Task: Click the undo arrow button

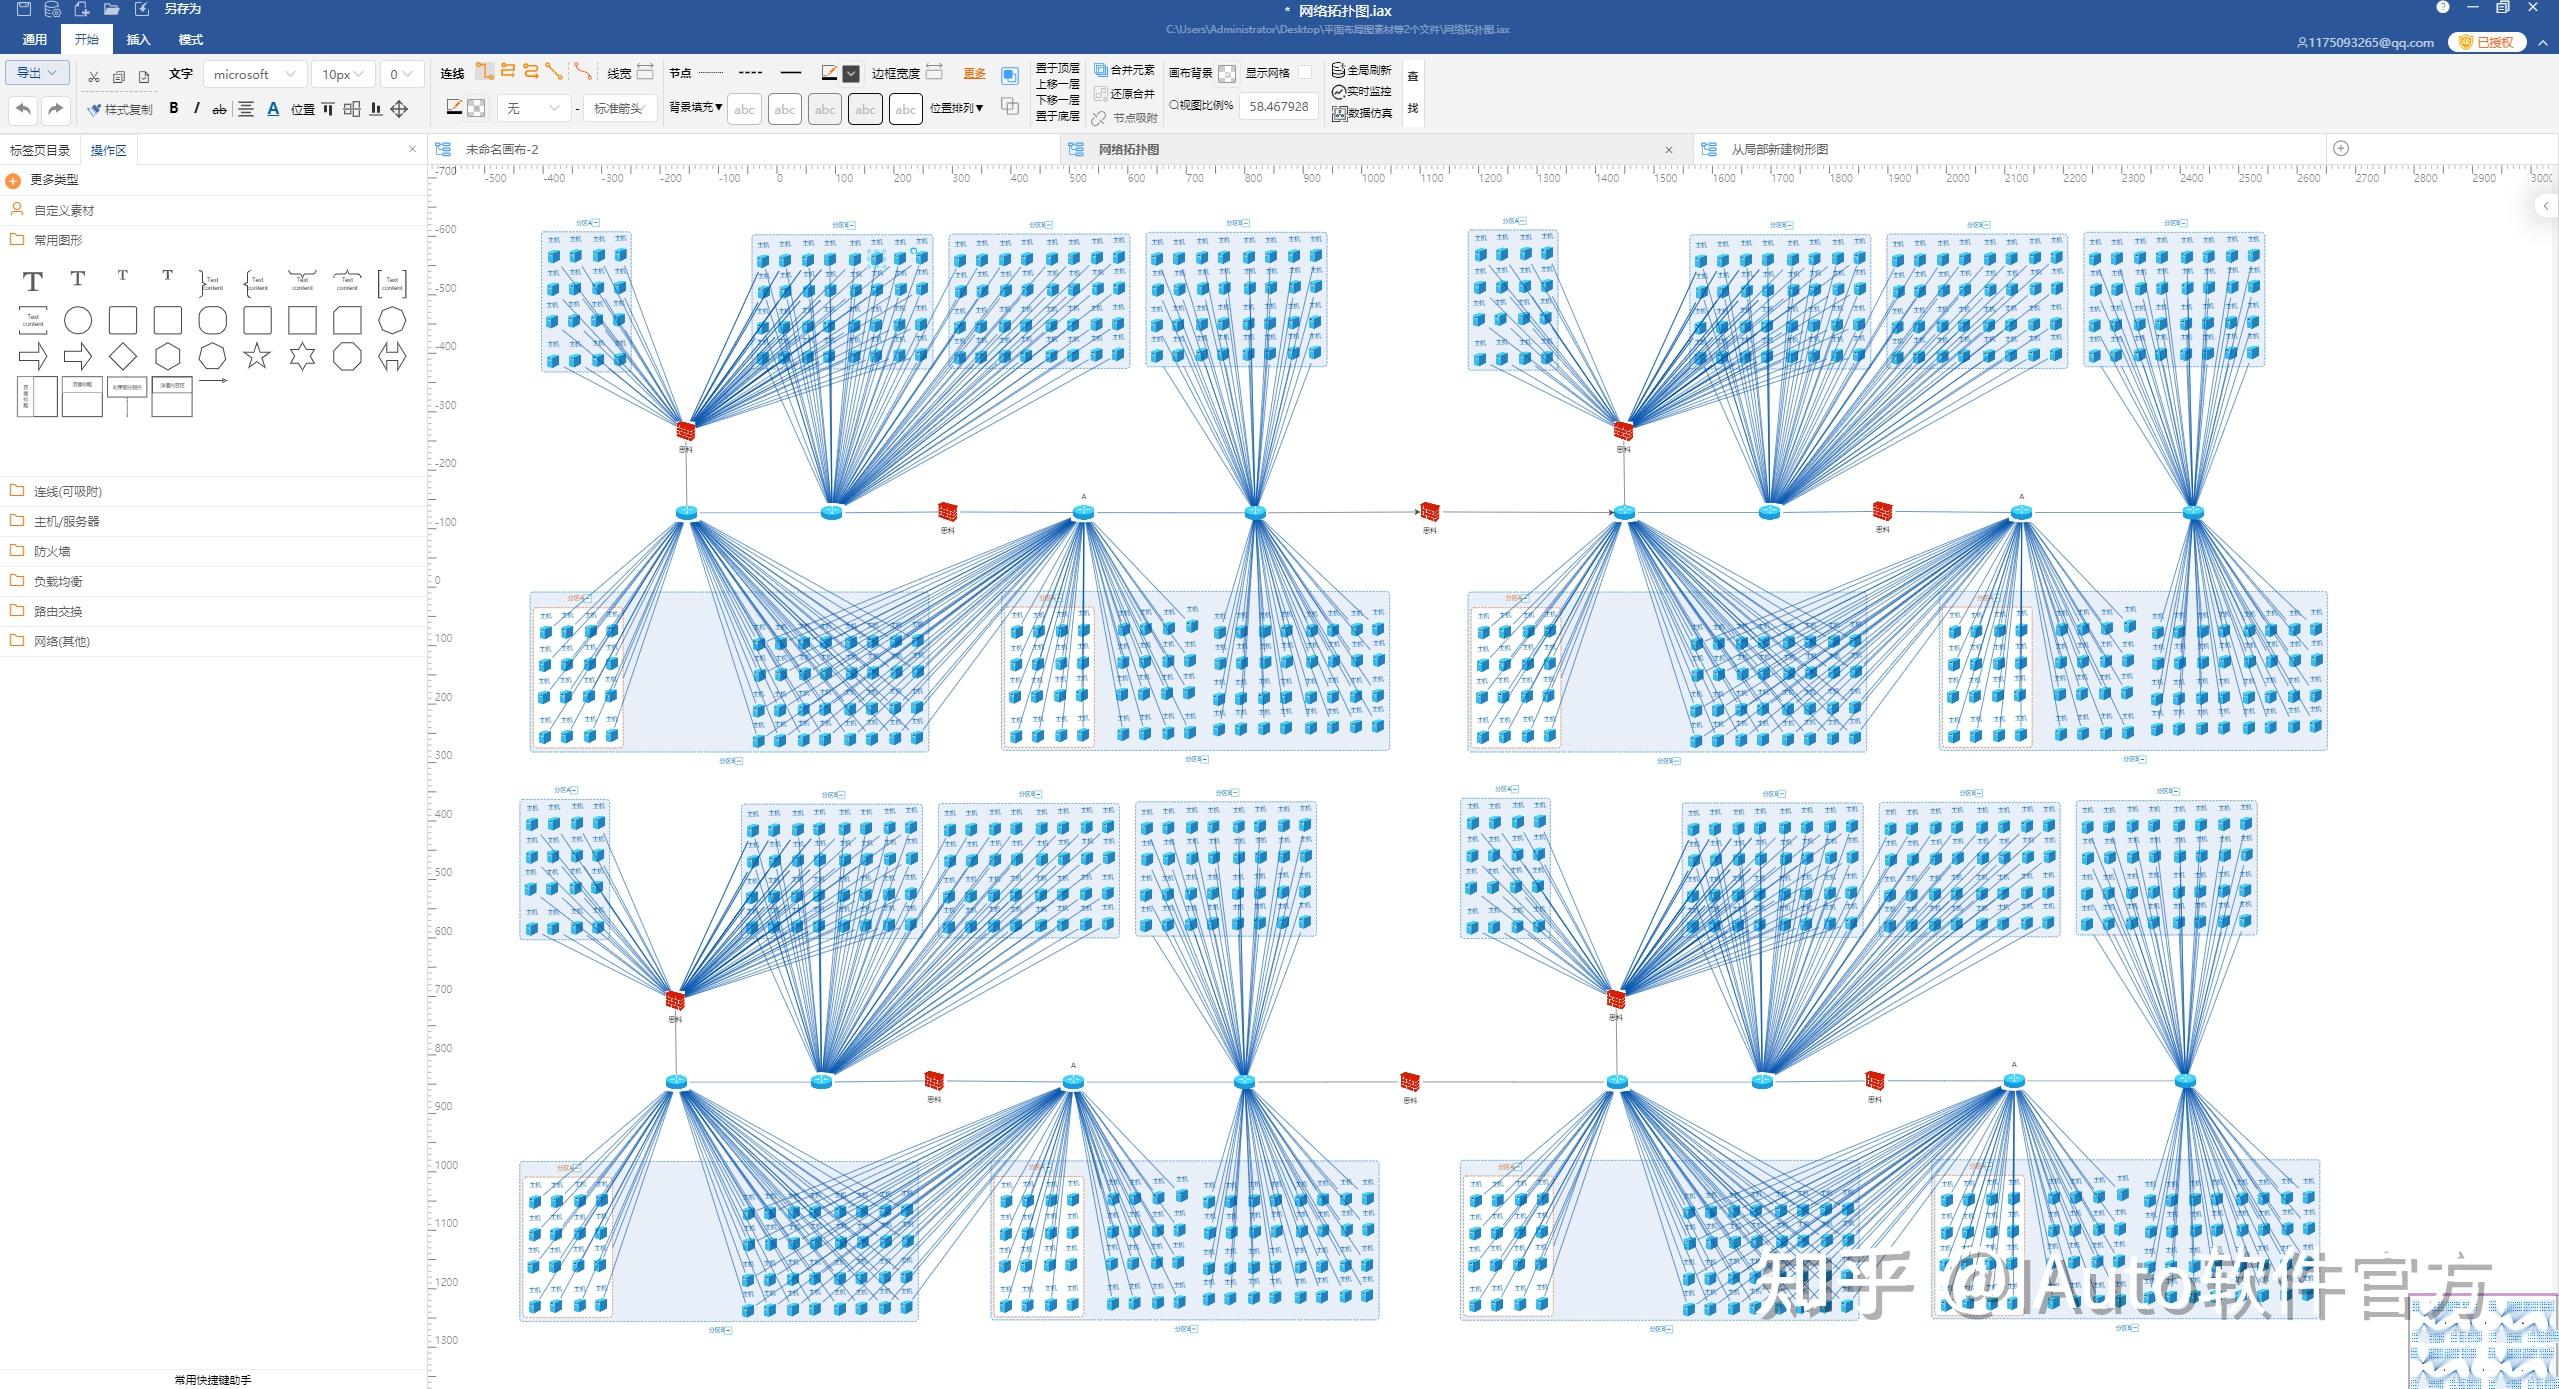Action: [x=24, y=108]
